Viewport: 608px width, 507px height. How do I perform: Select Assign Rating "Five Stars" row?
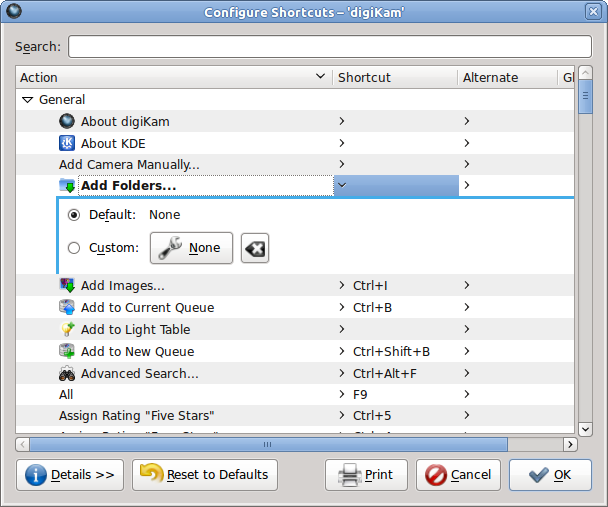click(295, 416)
